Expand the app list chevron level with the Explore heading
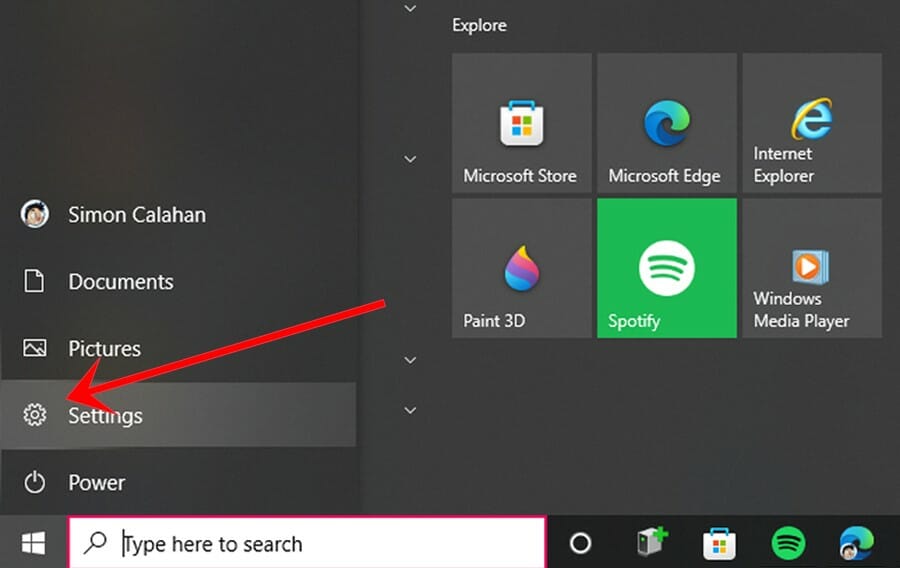Screen dimensions: 900x568 [410, 9]
